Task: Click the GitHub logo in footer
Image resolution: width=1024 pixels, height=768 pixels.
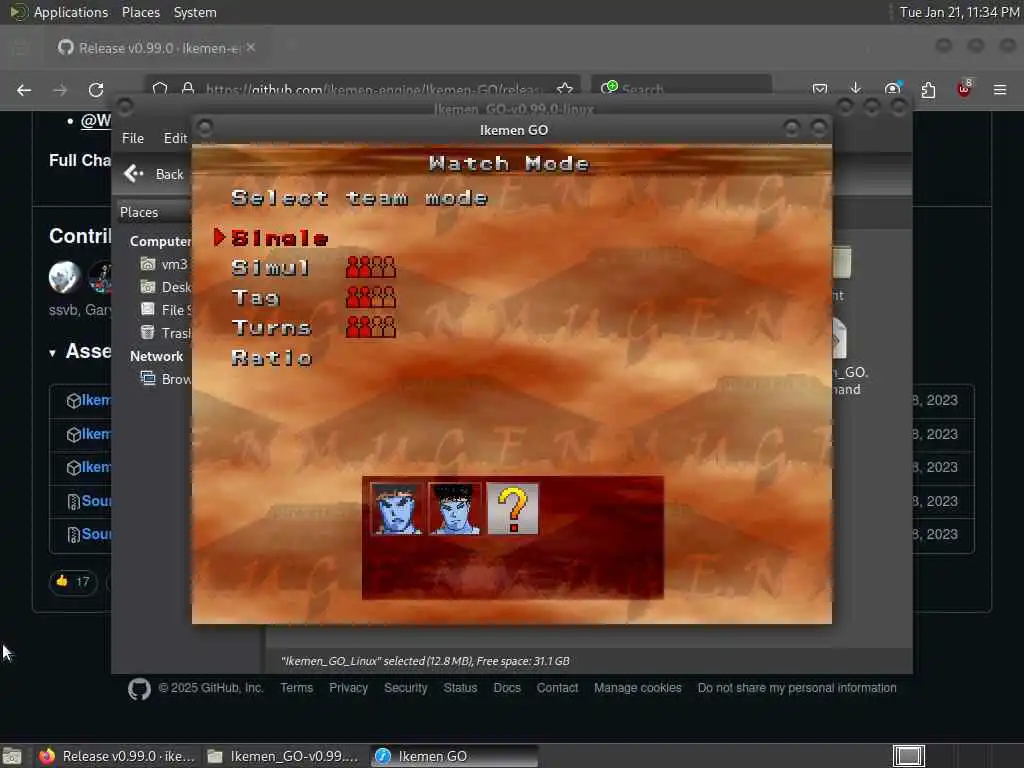Action: pyautogui.click(x=139, y=689)
